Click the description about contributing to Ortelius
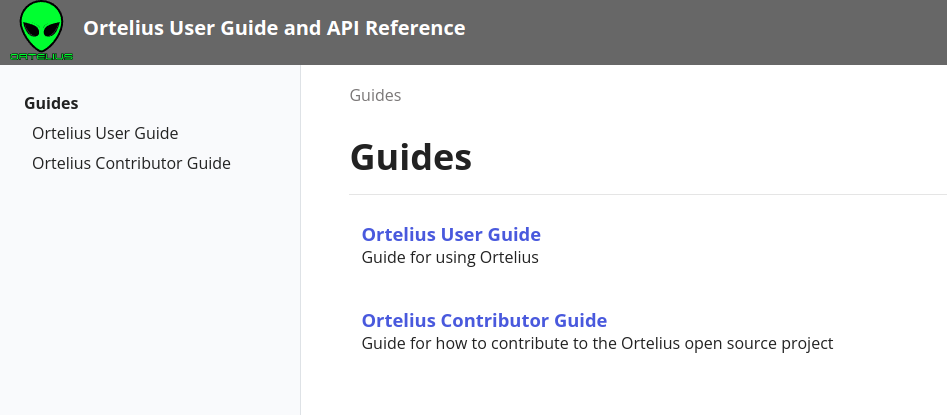This screenshot has width=947, height=415. pos(597,343)
